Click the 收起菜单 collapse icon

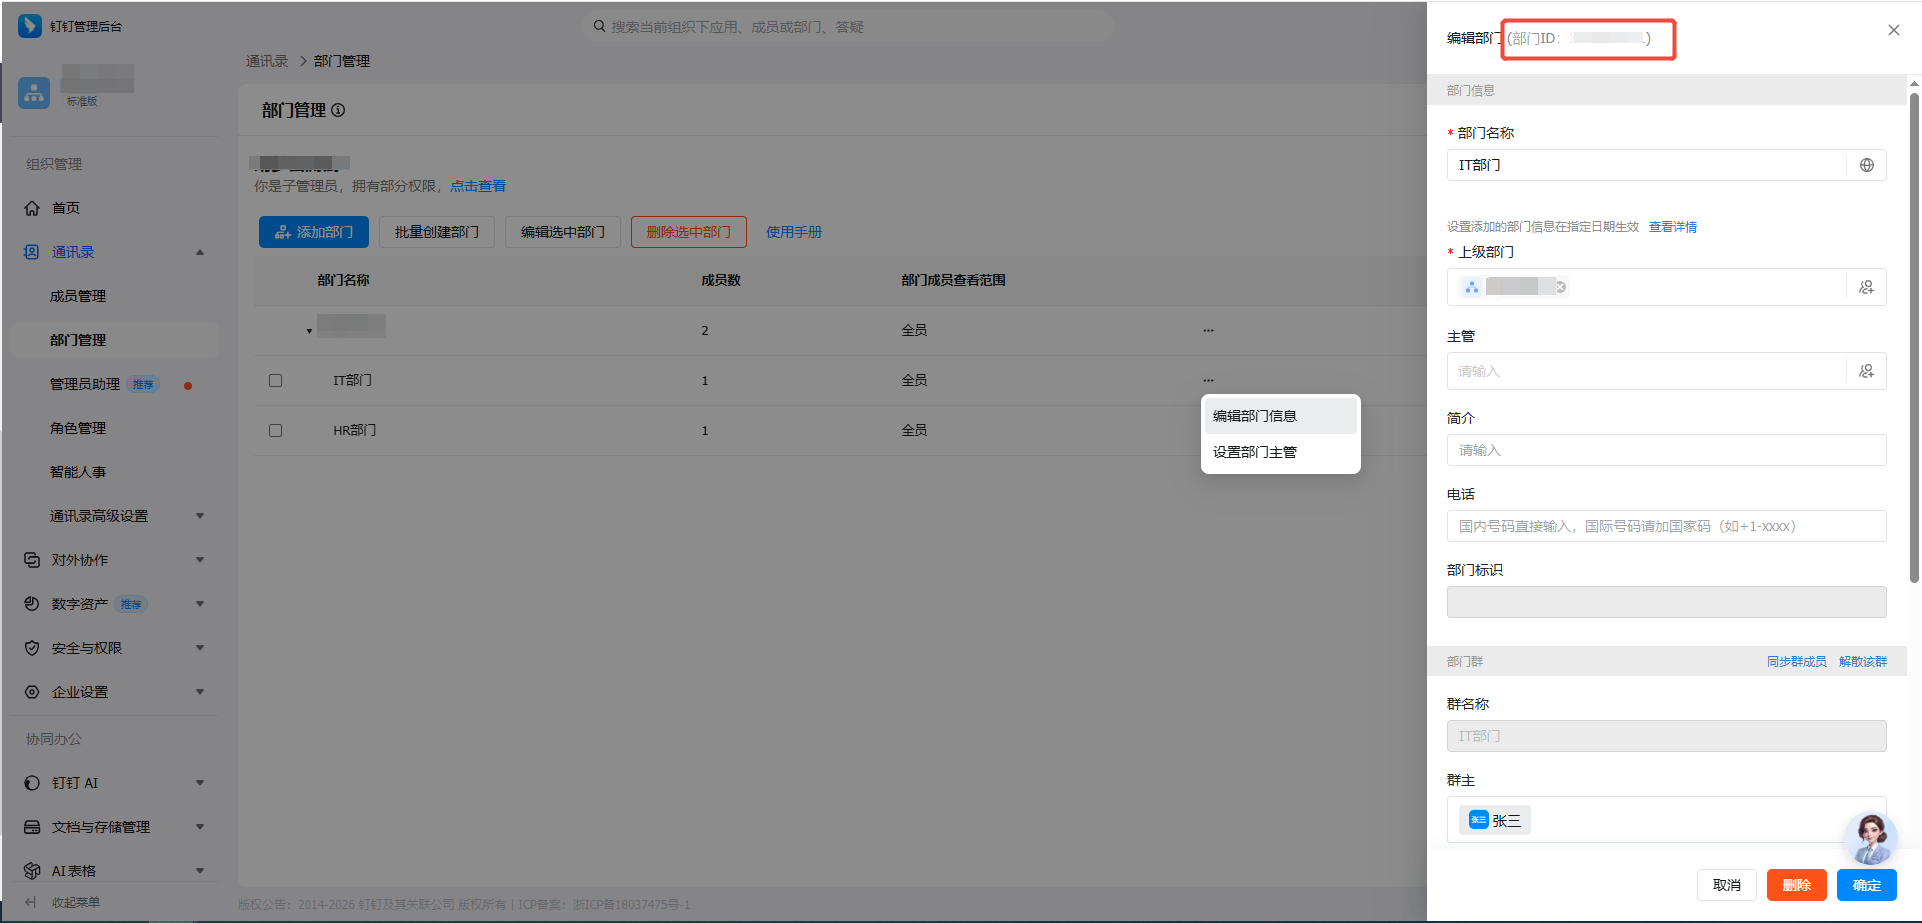[x=31, y=902]
